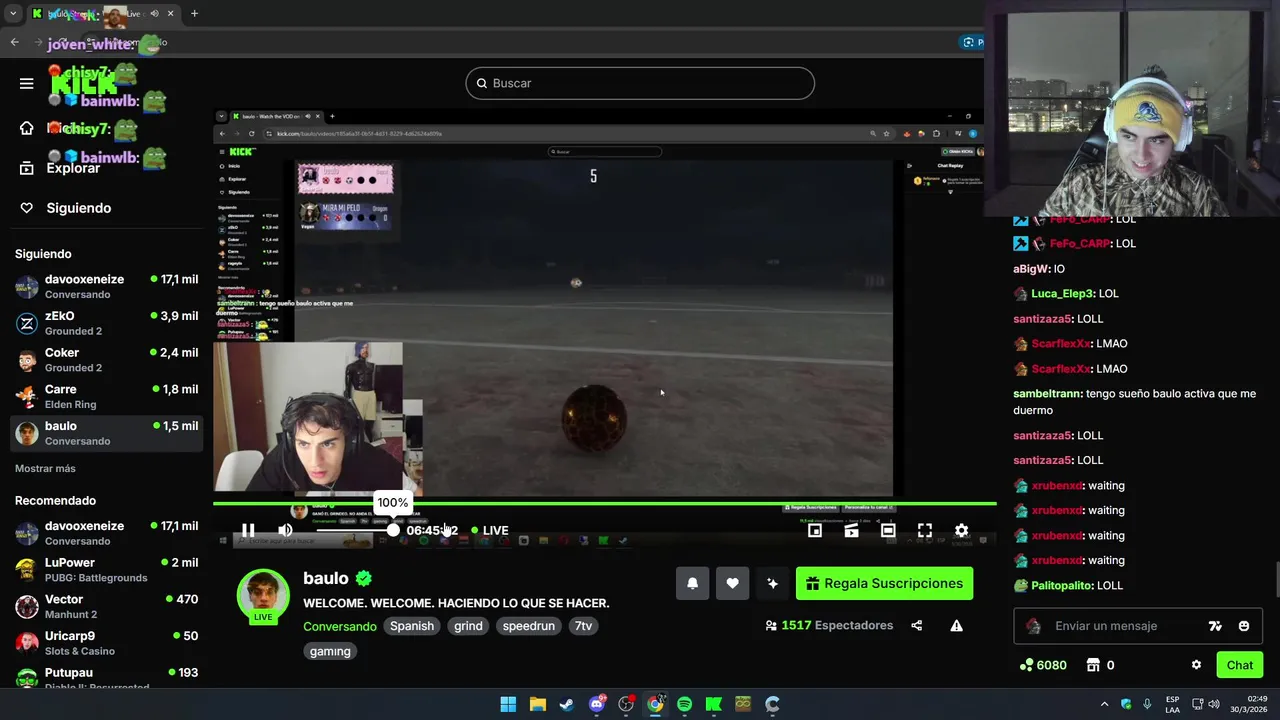
Task: Open Carre Elden Ring channel
Action: tap(106, 397)
